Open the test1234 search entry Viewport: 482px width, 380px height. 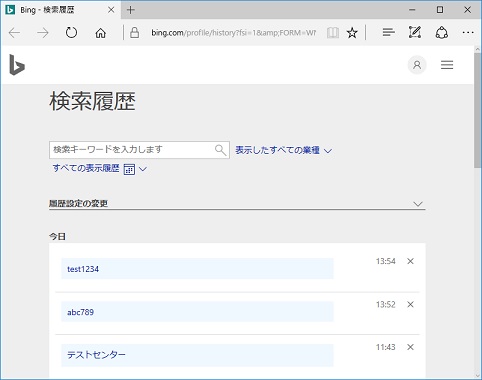pos(197,268)
